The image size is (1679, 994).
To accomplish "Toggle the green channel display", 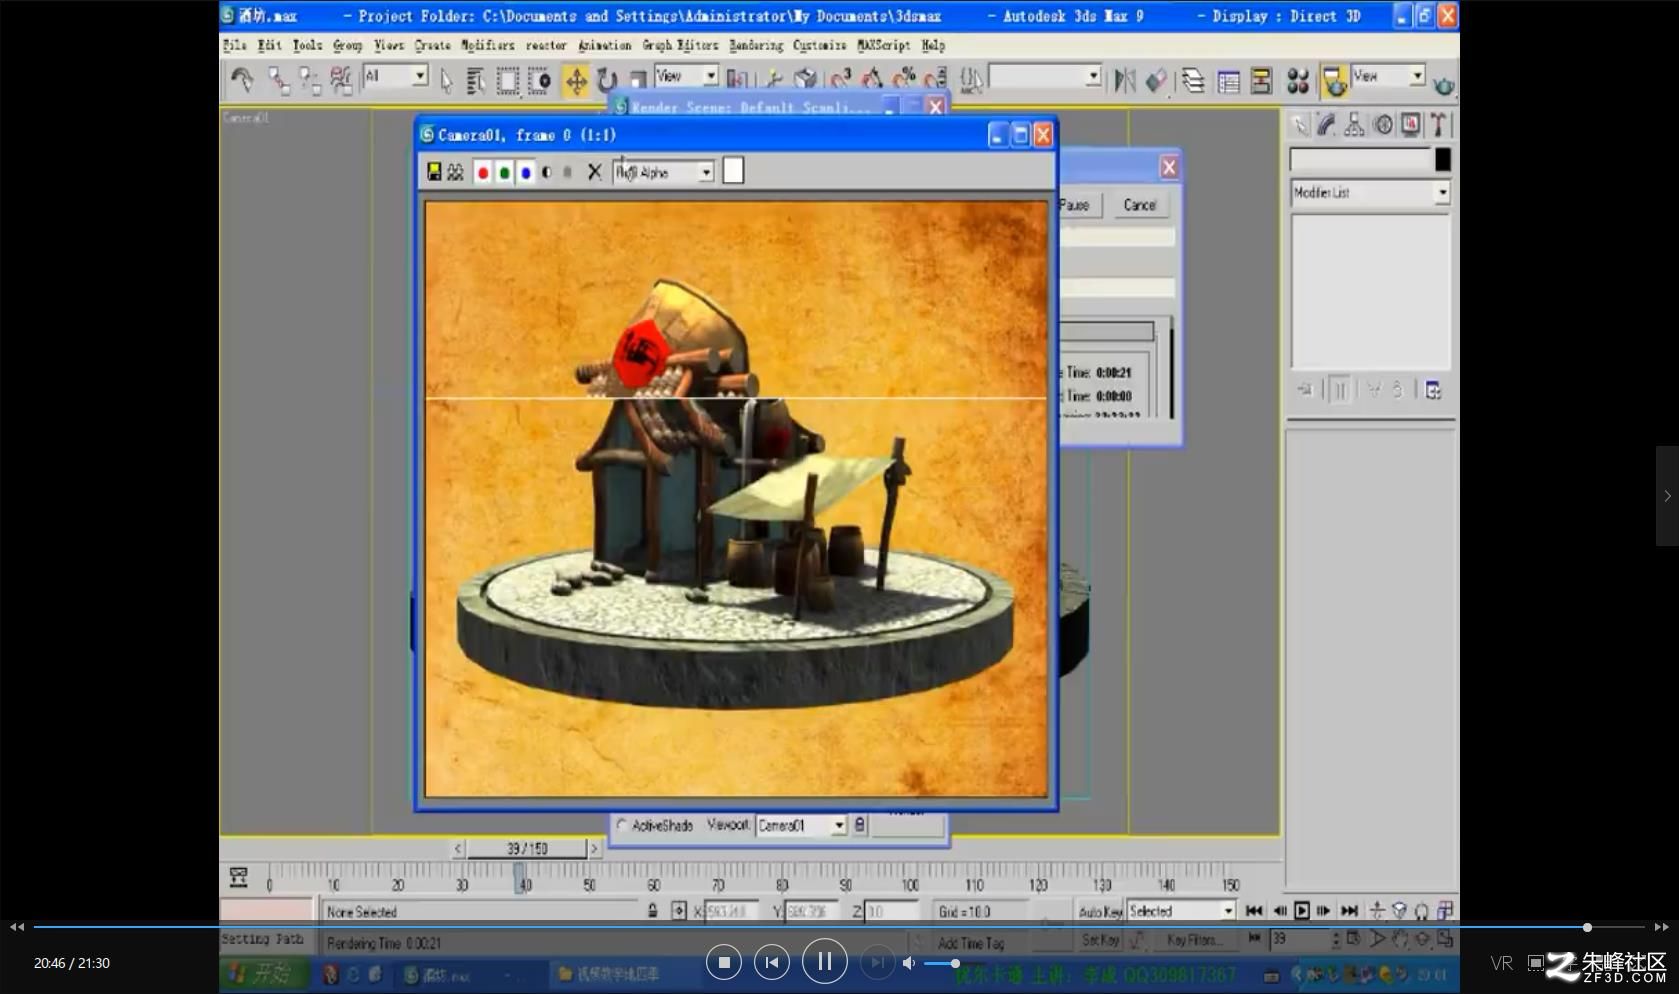I will pyautogui.click(x=504, y=172).
